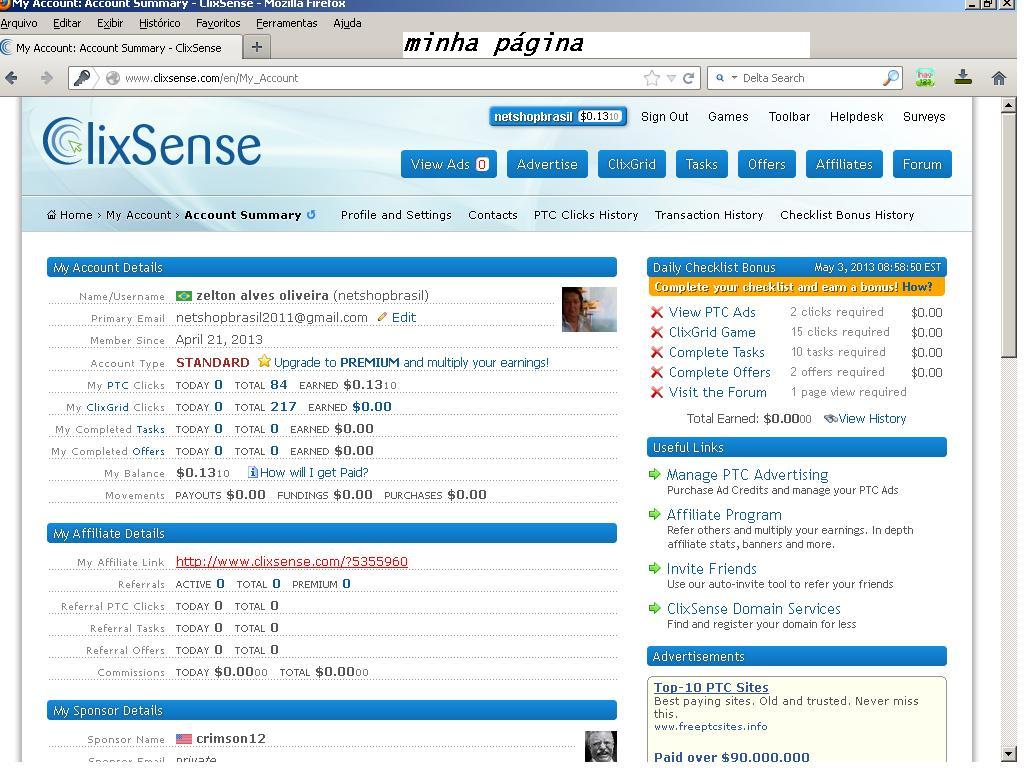This screenshot has height=768, width=1024.
Task: Open a new tab with the plus button
Action: pyautogui.click(x=257, y=47)
